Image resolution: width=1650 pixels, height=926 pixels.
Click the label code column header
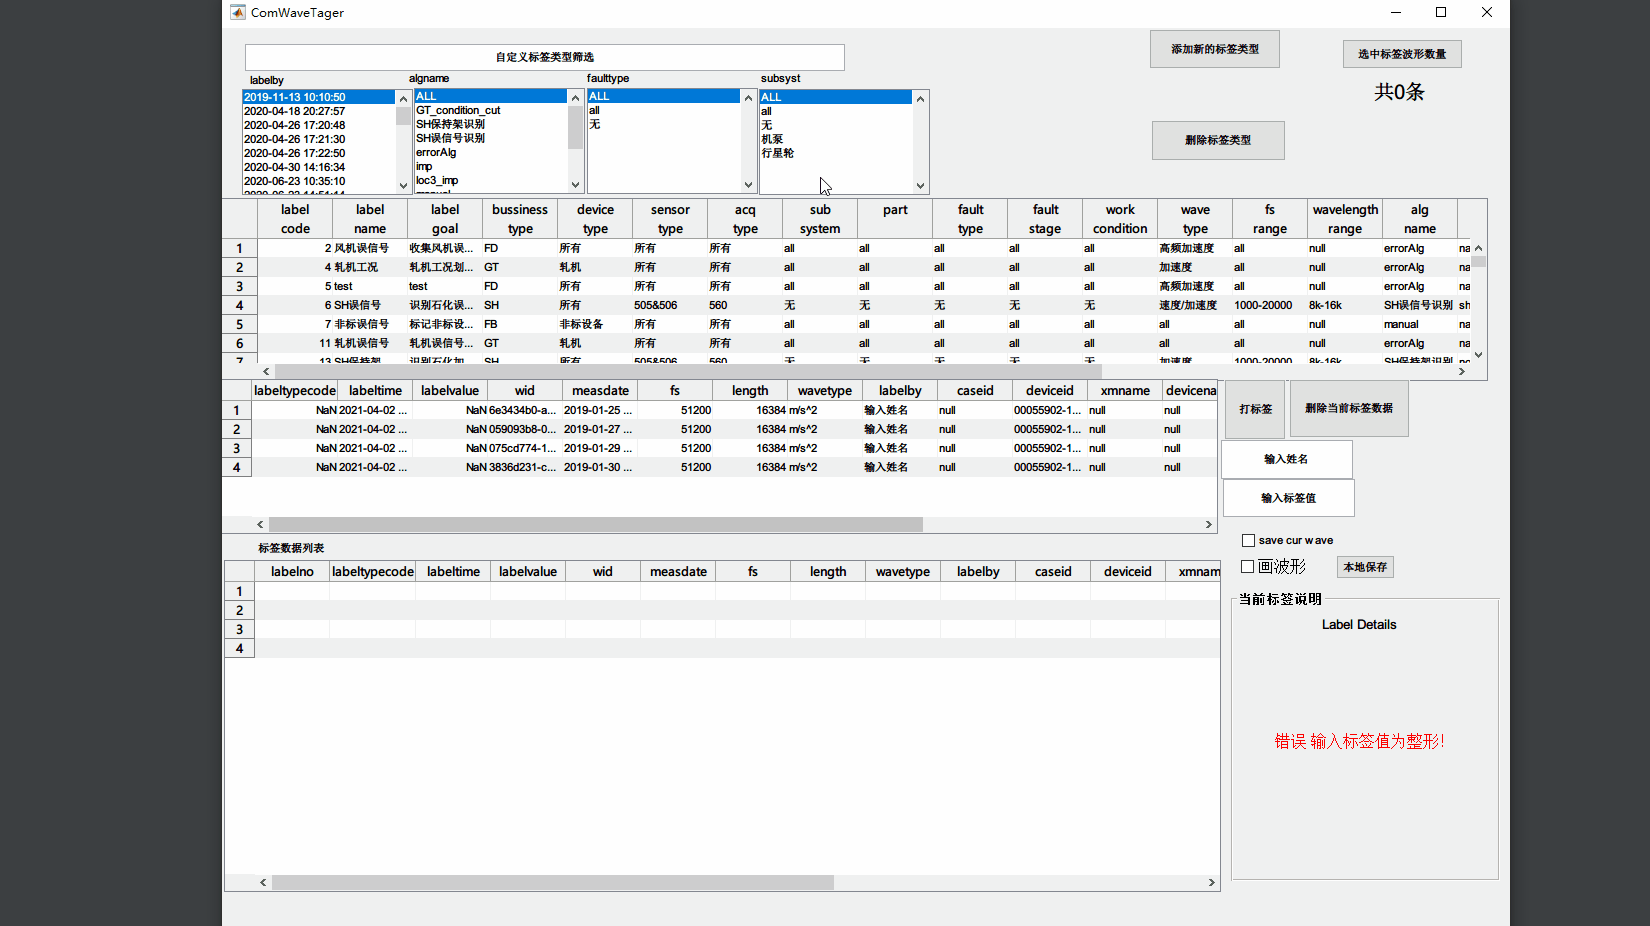(295, 219)
